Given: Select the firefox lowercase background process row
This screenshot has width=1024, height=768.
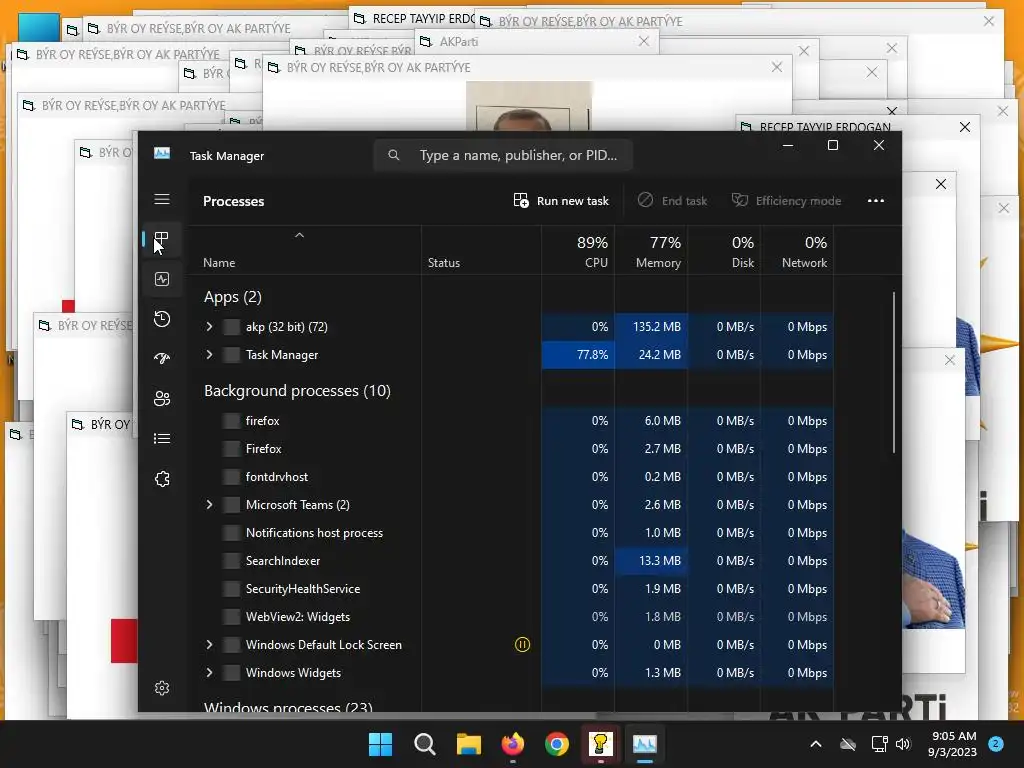Looking at the screenshot, I should click(x=511, y=421).
